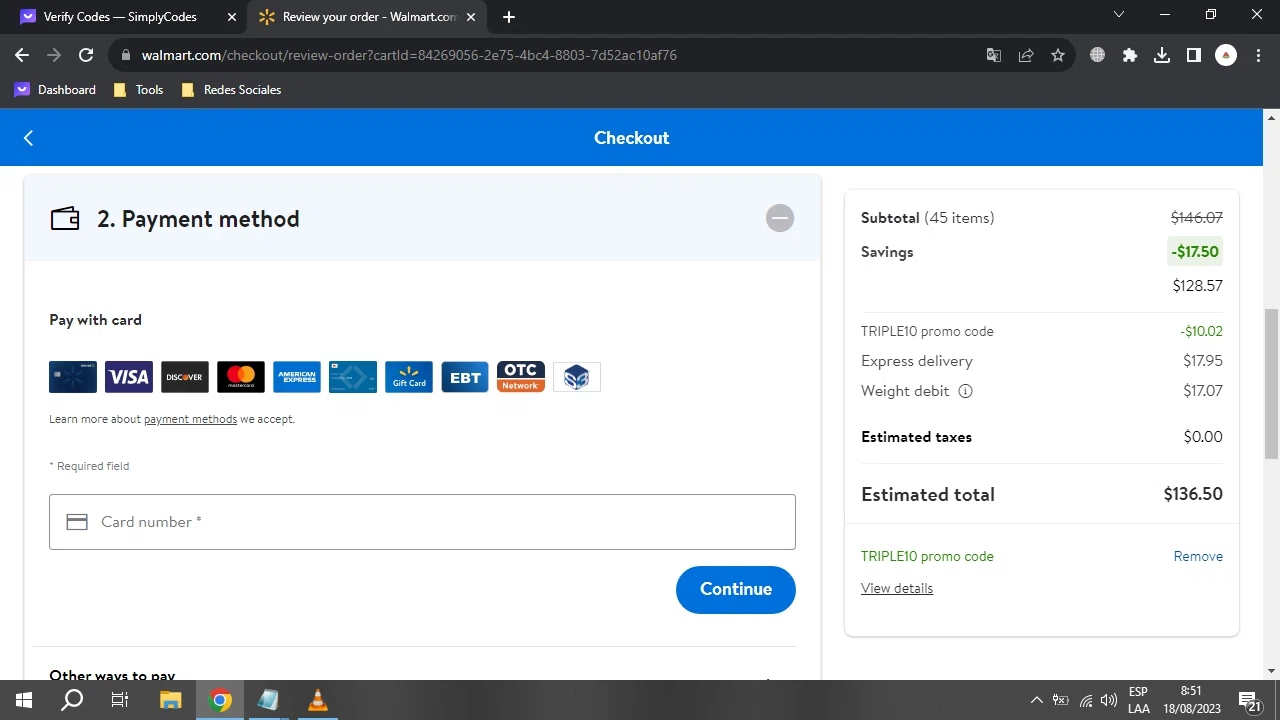
Task: Open the Windows Start menu
Action: (x=24, y=700)
